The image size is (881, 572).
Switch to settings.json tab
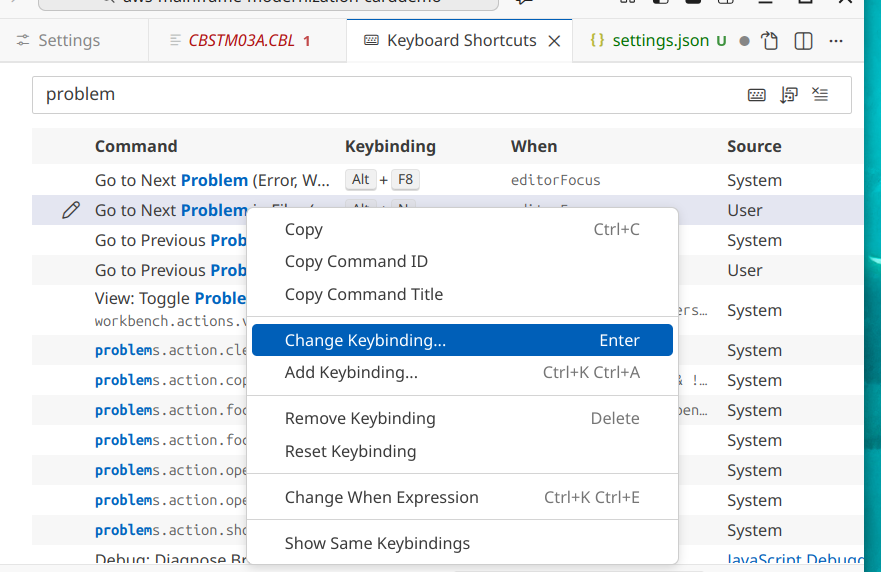click(660, 41)
